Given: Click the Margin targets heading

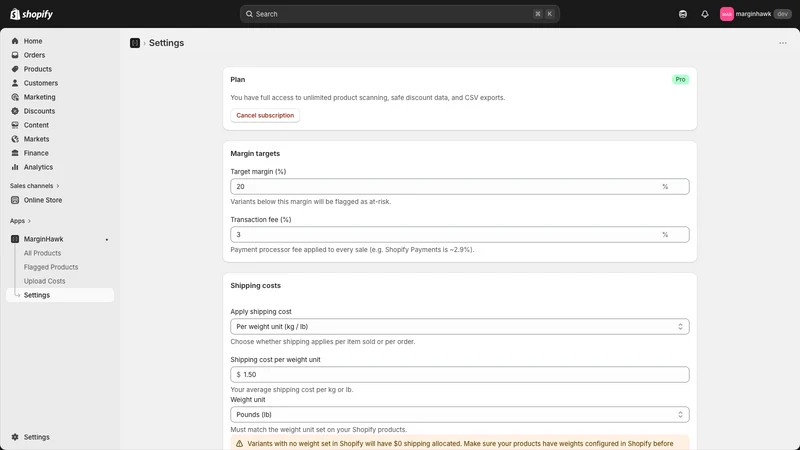Looking at the screenshot, I should tap(255, 154).
